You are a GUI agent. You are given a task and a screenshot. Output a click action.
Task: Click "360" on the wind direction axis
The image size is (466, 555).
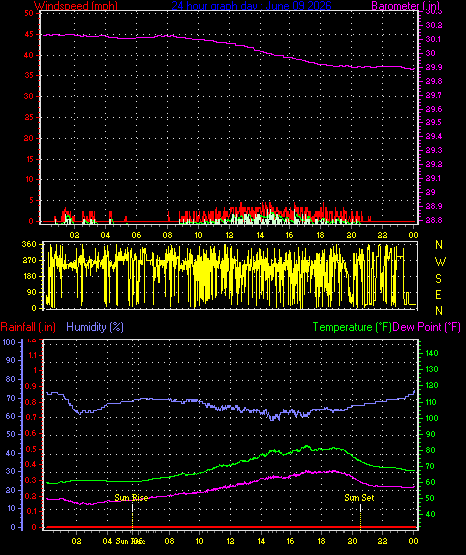click(29, 244)
